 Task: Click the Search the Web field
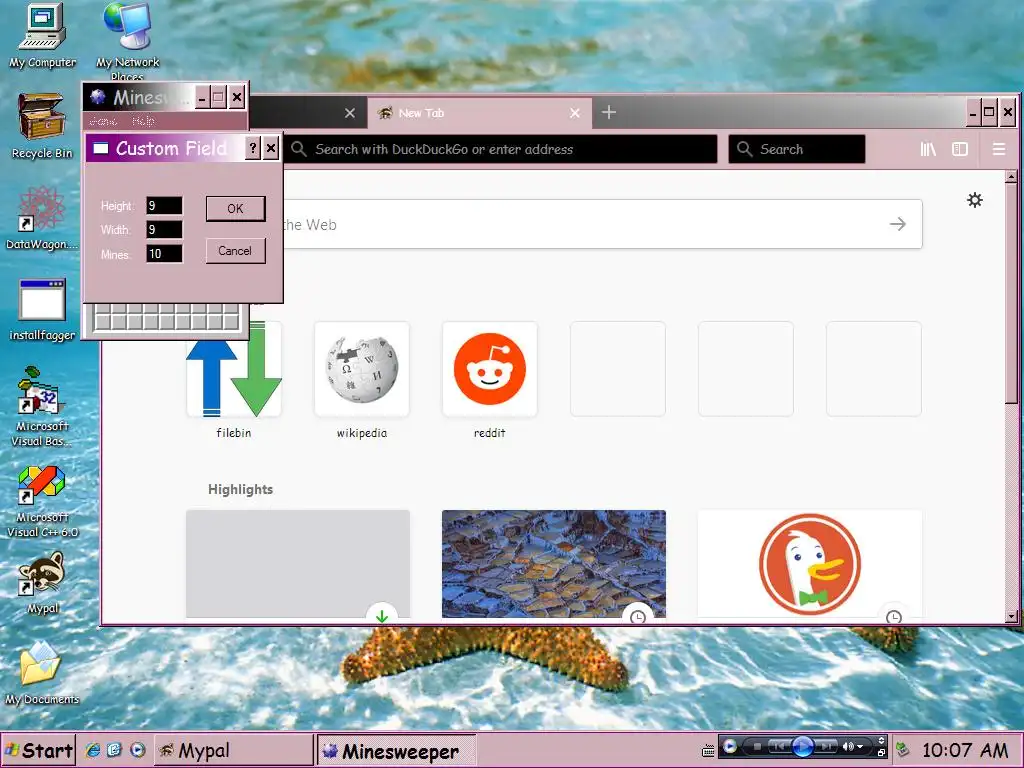point(554,224)
